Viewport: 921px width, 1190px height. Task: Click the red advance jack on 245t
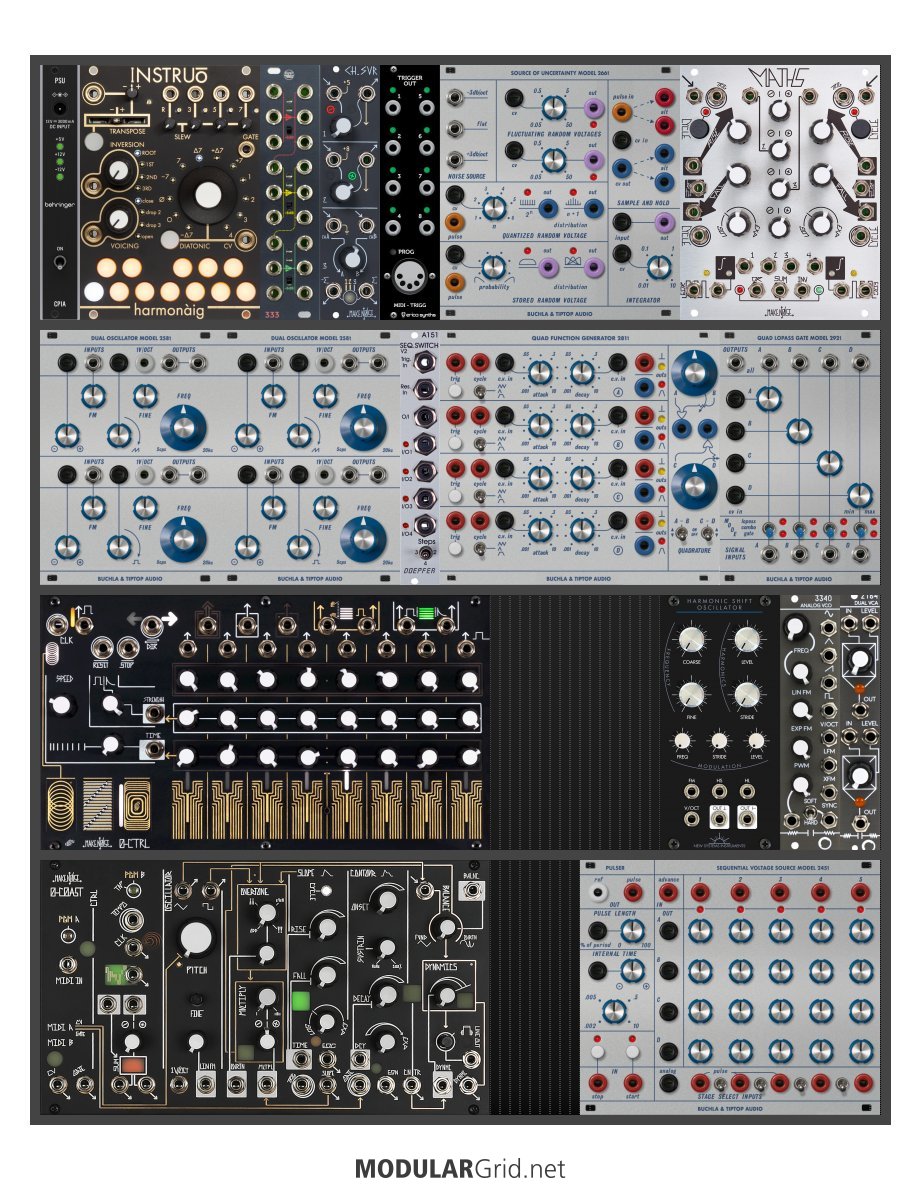[668, 891]
